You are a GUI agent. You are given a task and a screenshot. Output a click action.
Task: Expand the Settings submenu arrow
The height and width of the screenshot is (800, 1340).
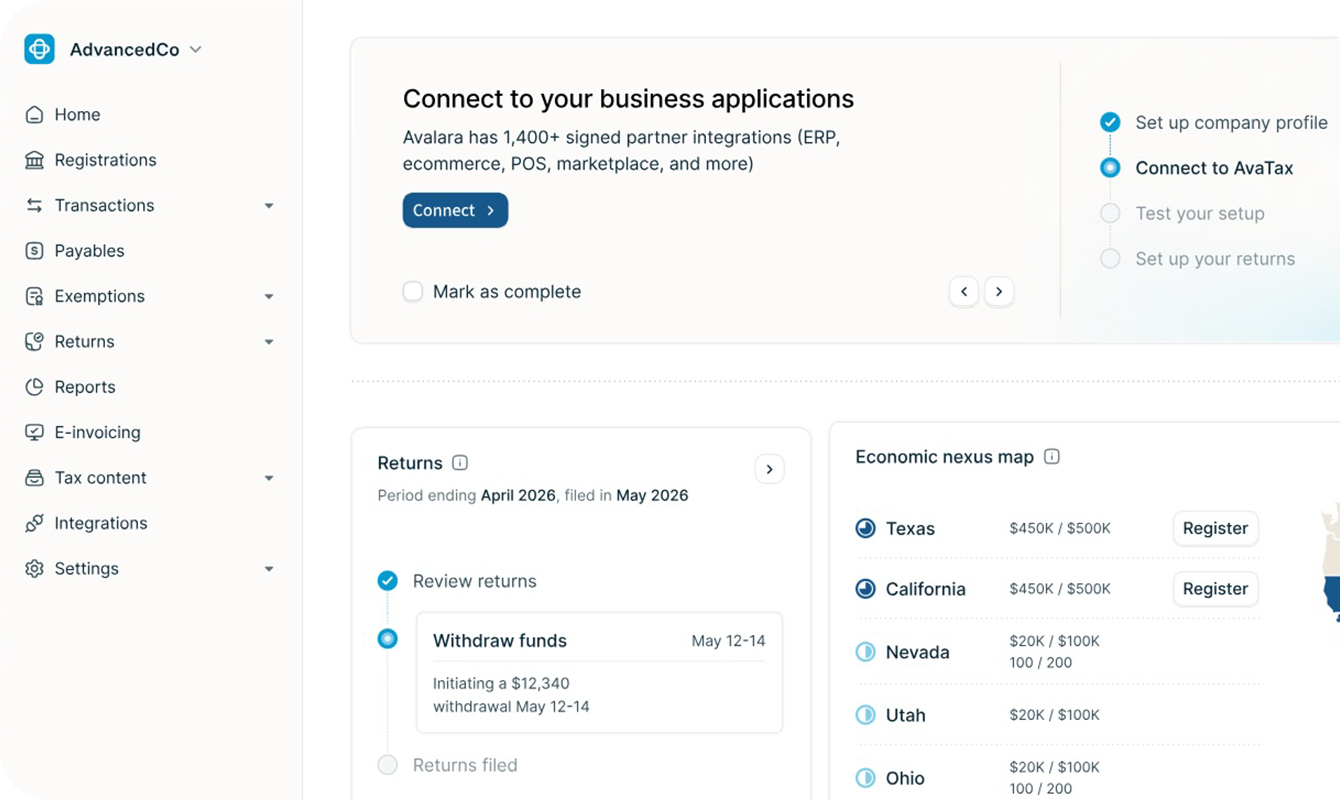(269, 569)
